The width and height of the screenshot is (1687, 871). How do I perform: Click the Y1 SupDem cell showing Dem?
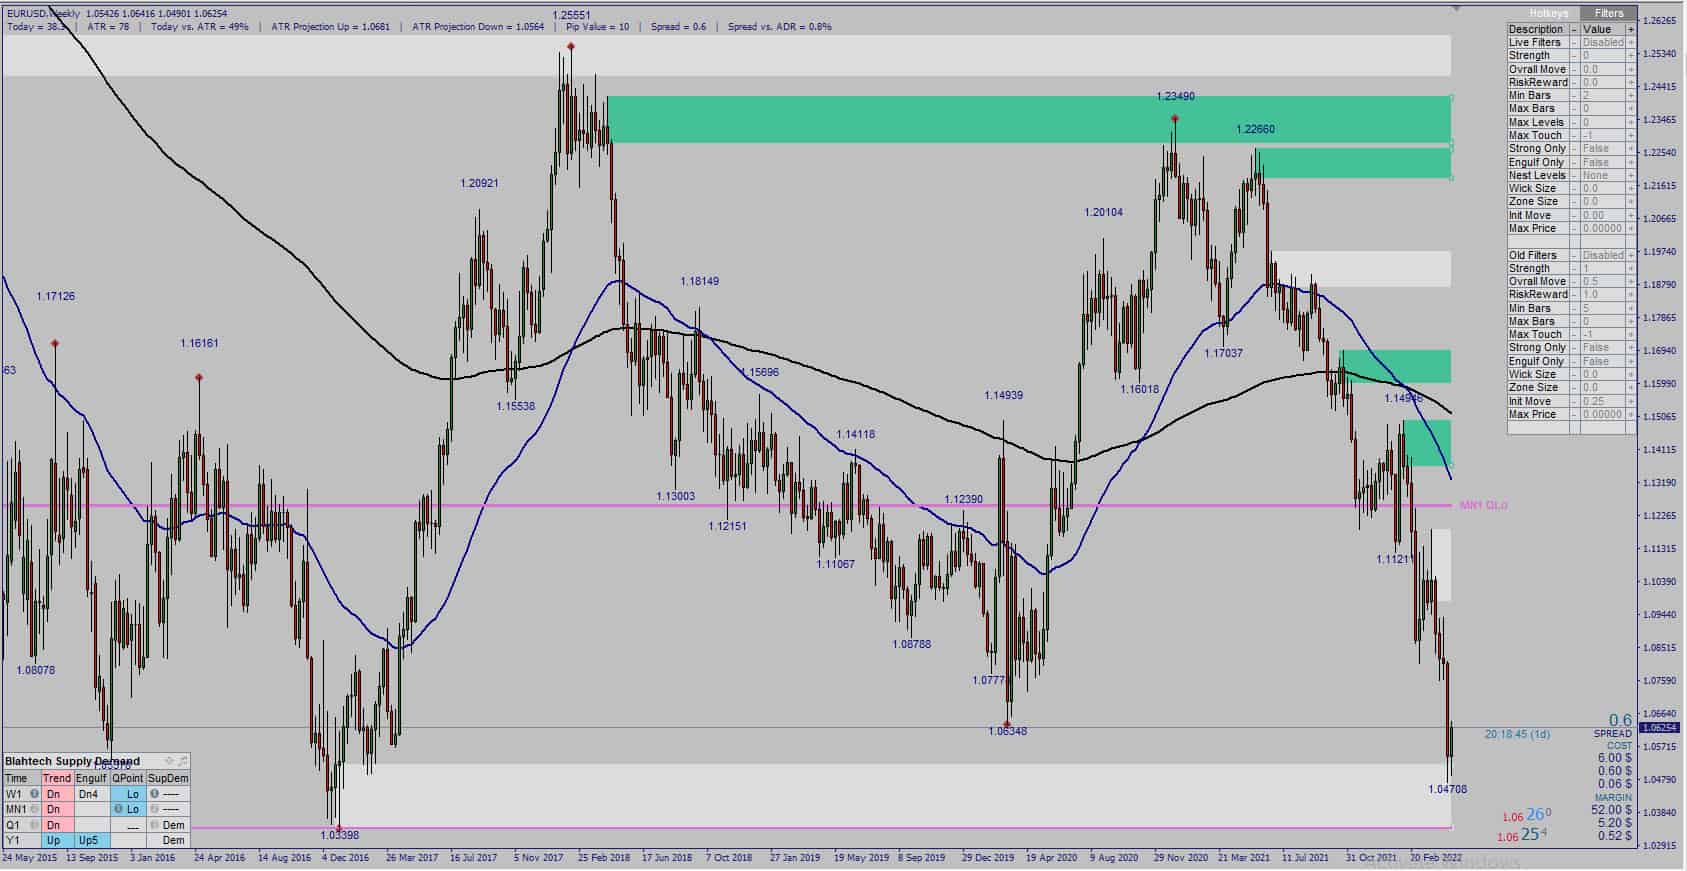(168, 840)
